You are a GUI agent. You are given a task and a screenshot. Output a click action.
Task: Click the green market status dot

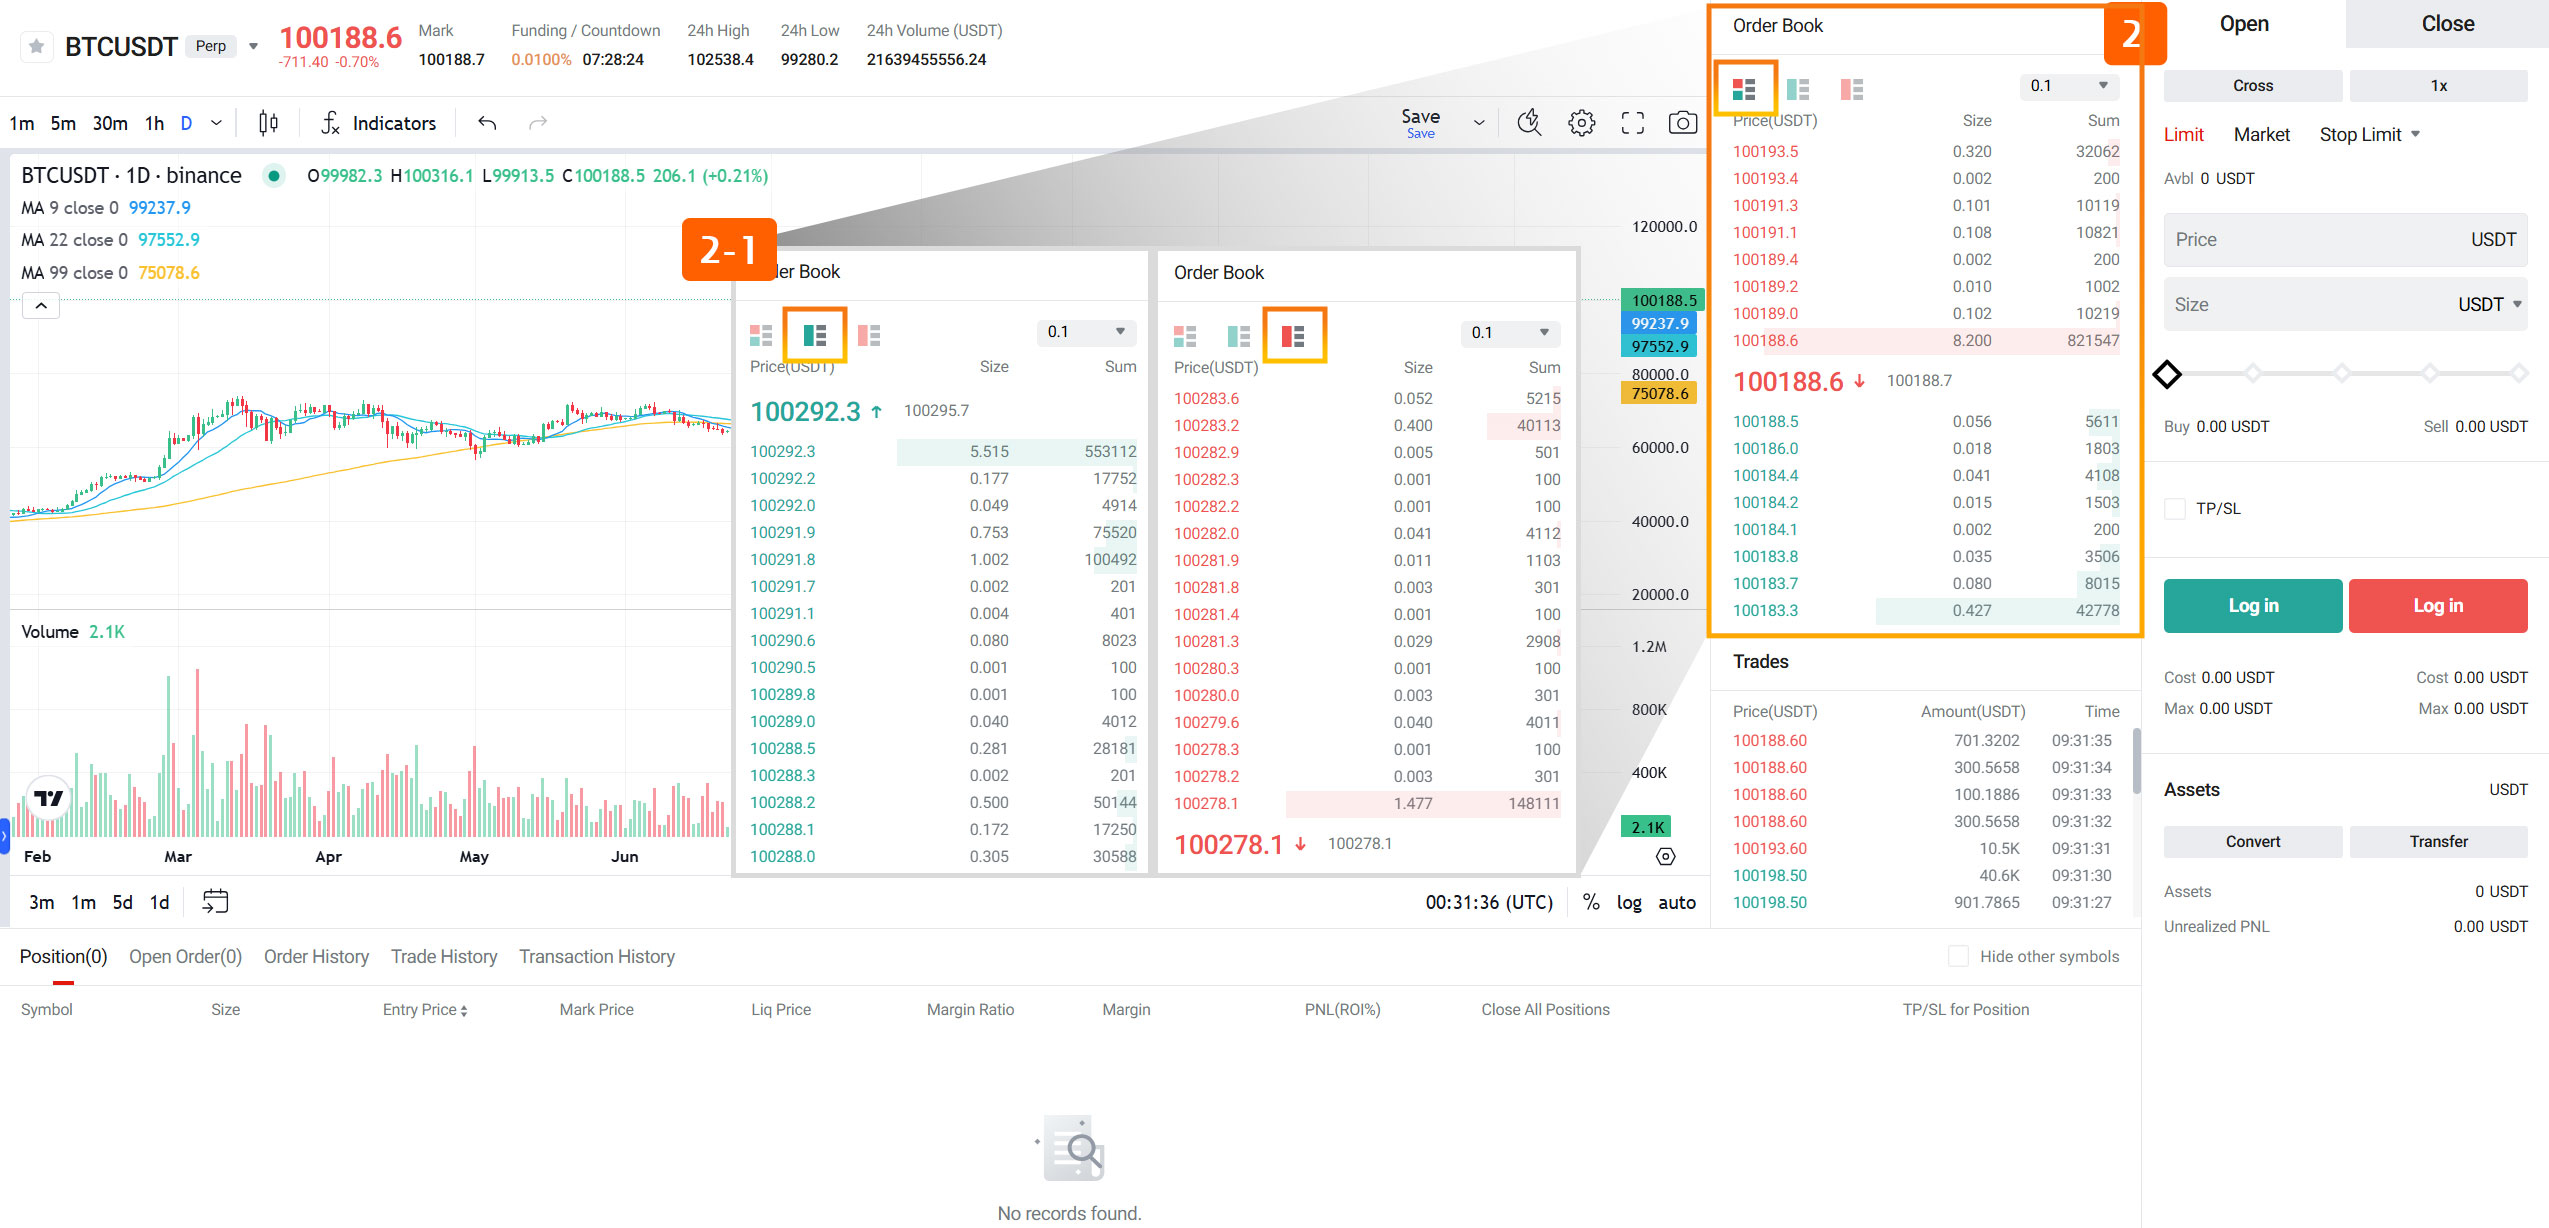[x=273, y=176]
